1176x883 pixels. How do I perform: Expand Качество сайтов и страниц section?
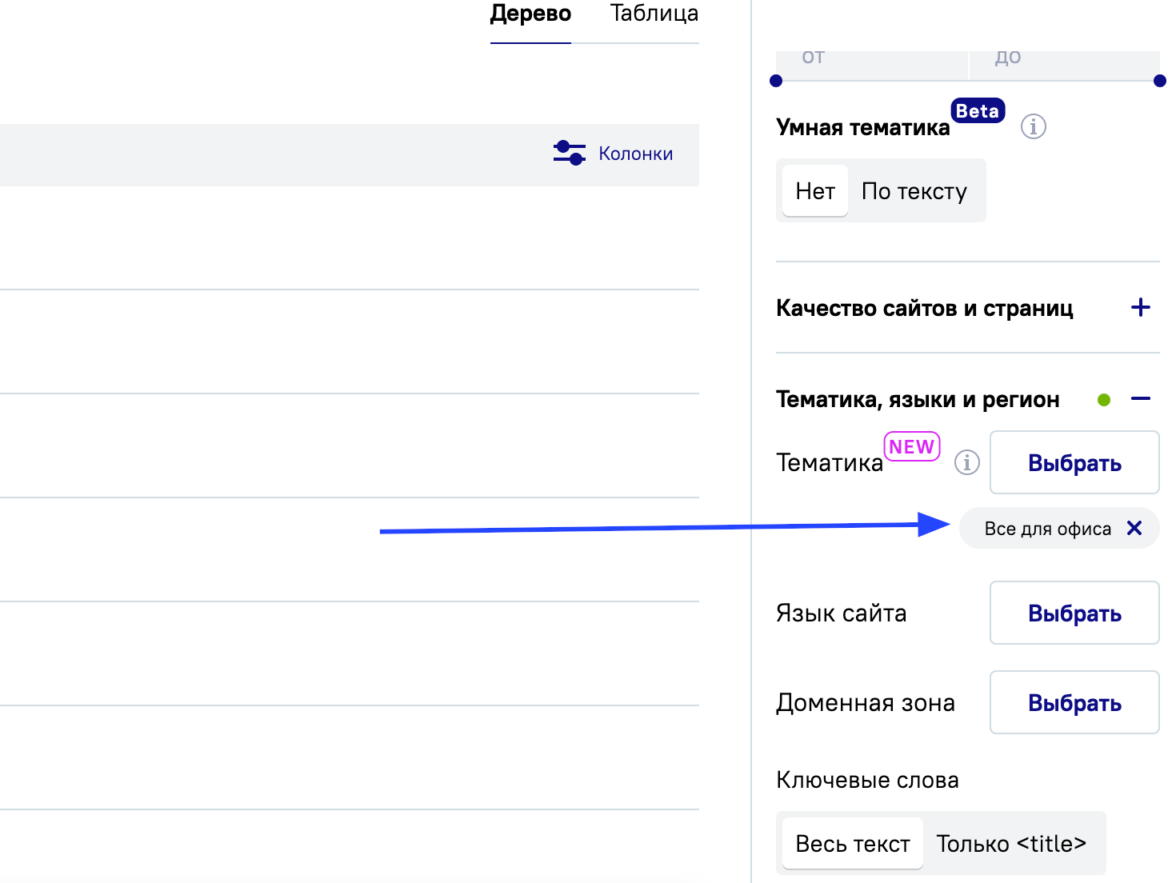tap(1140, 308)
